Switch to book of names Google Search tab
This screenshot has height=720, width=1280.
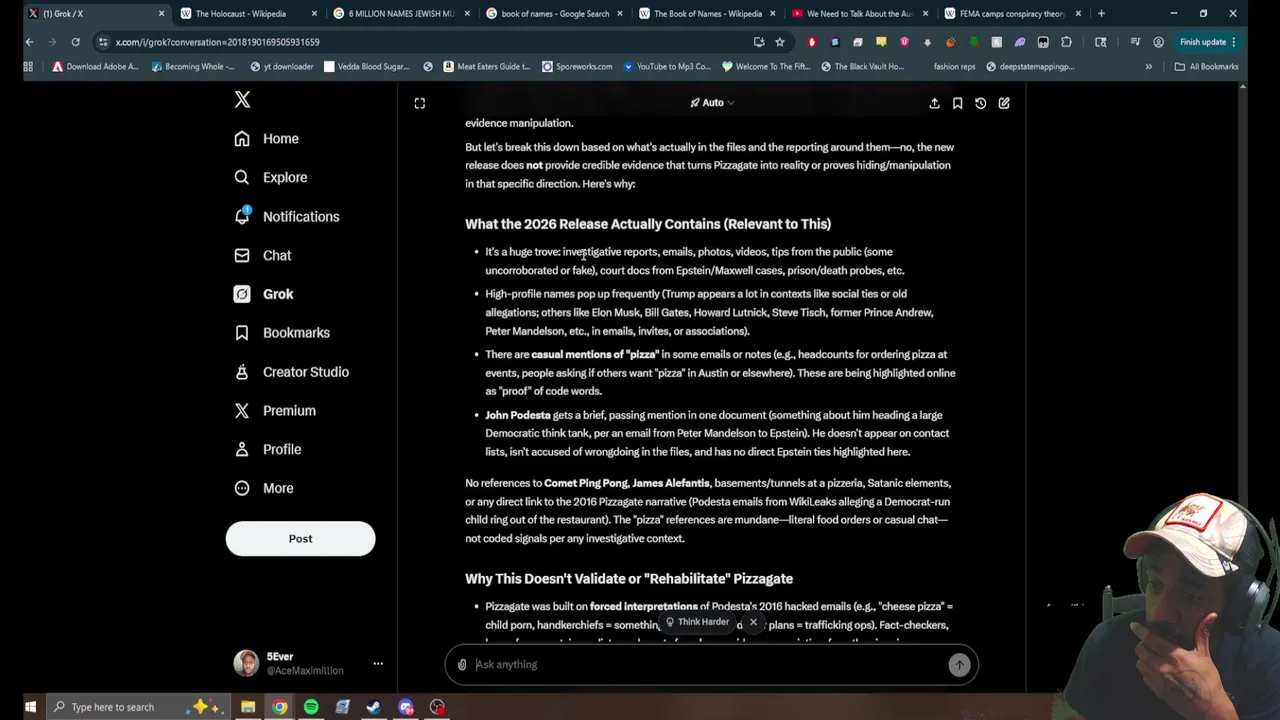click(x=553, y=14)
